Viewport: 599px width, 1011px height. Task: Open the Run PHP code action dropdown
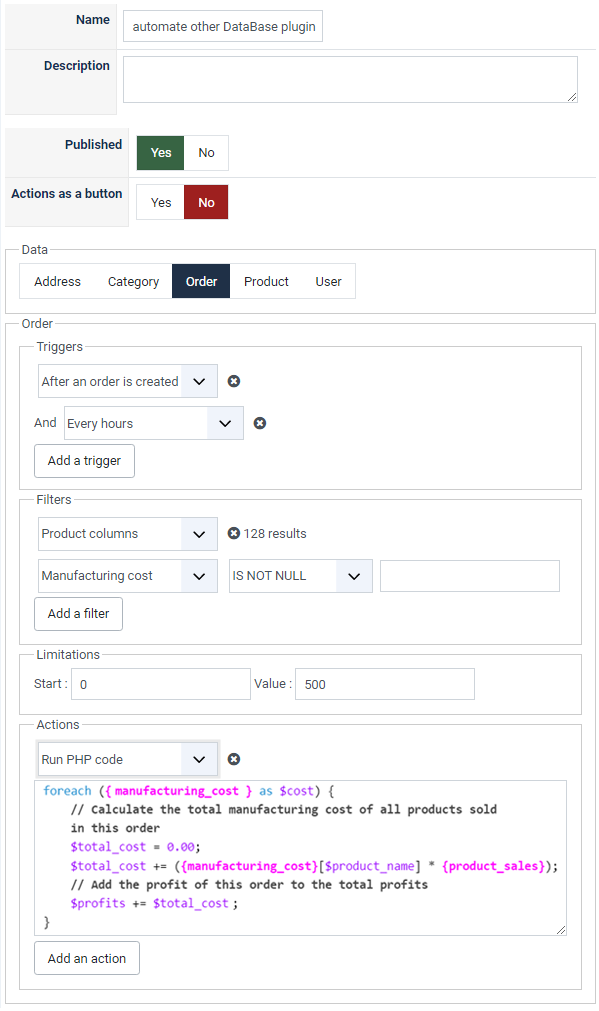pos(128,760)
